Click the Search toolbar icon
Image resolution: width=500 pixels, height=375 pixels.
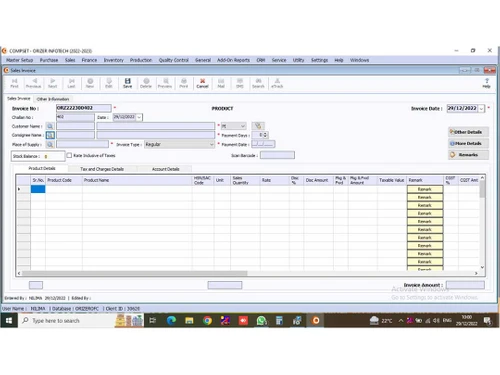point(258,83)
